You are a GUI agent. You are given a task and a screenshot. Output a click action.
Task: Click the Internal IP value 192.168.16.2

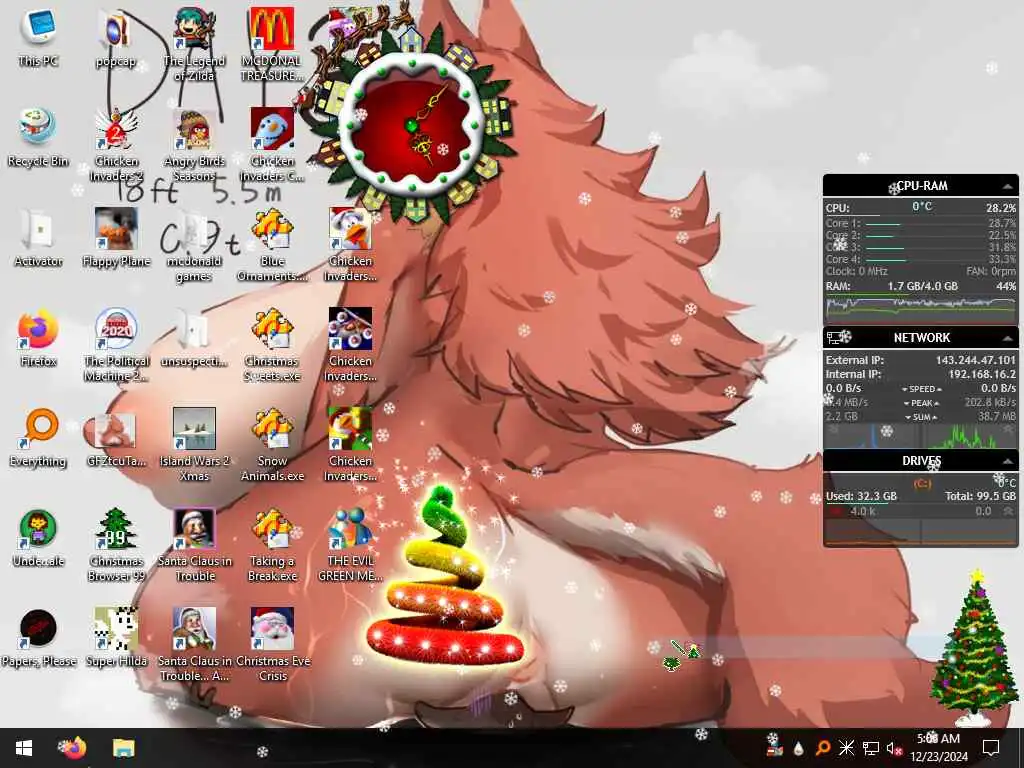[982, 374]
